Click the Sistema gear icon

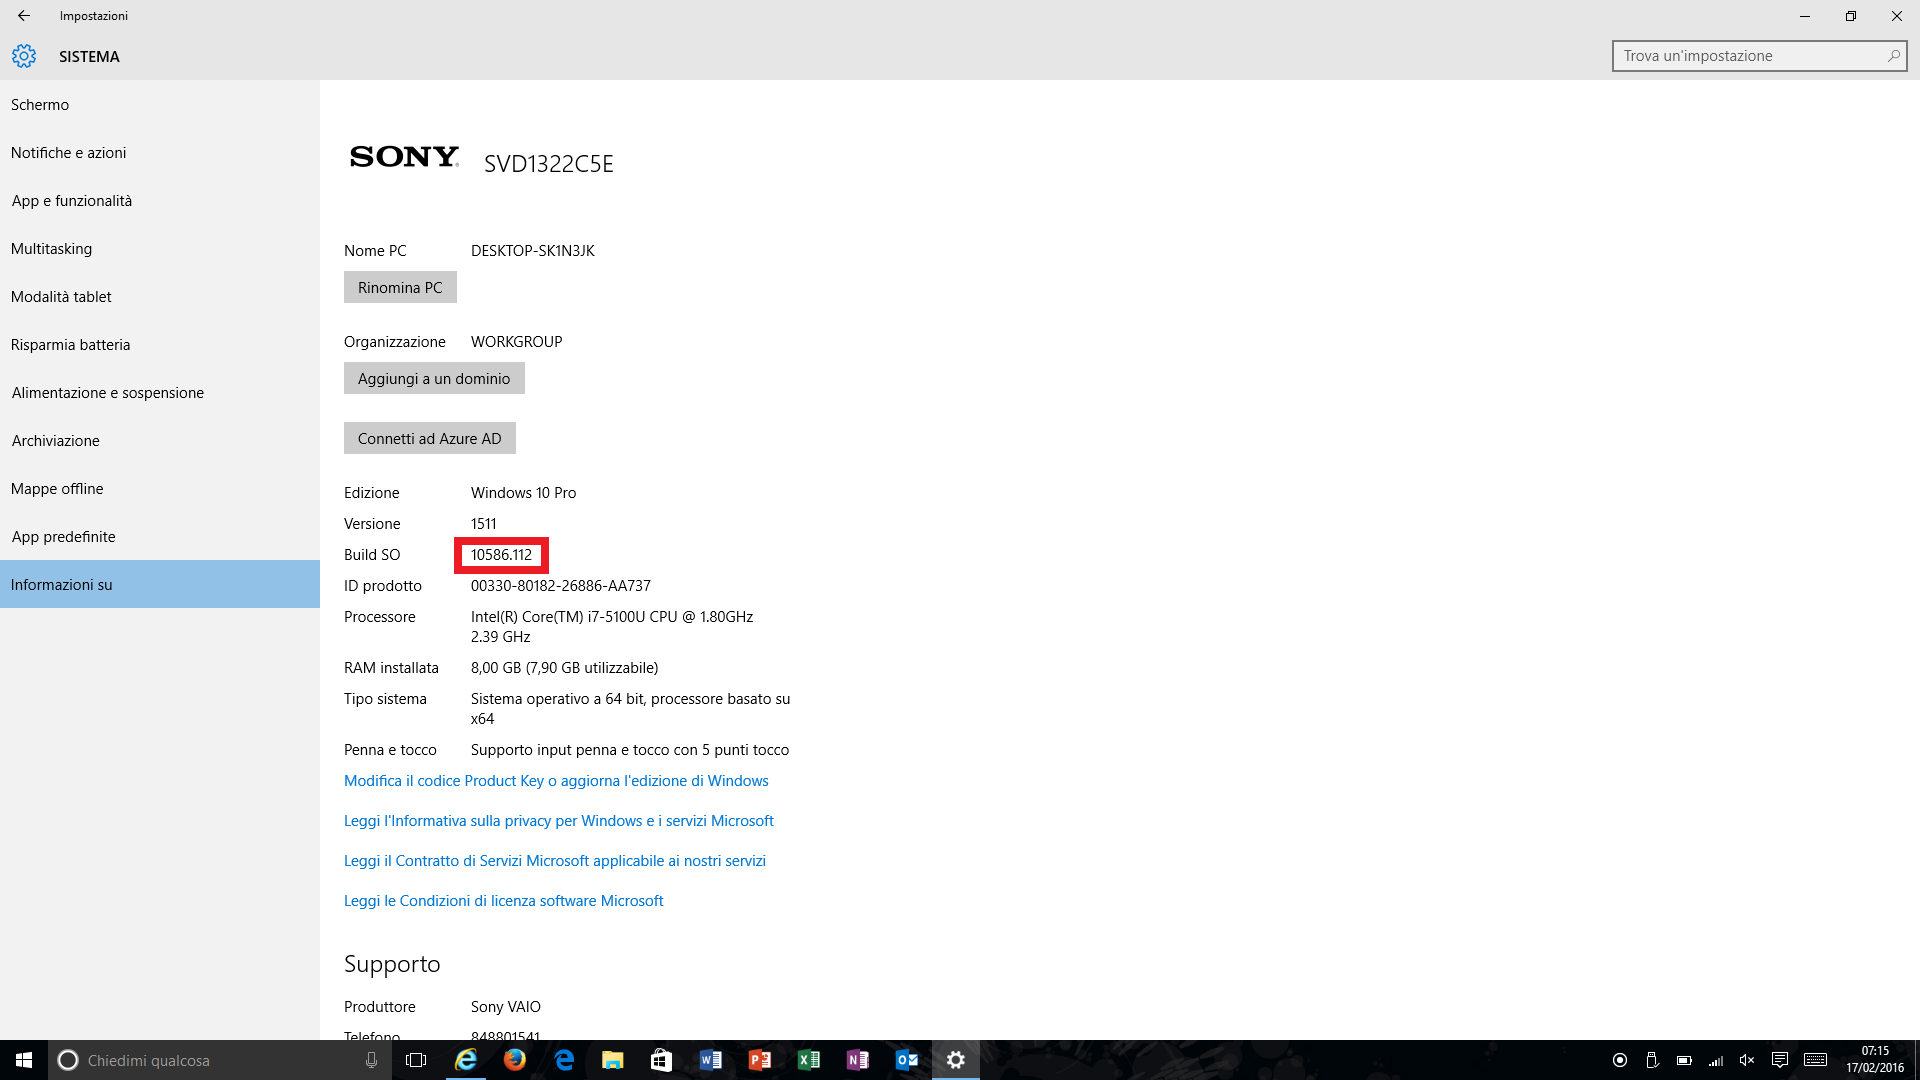pyautogui.click(x=24, y=56)
